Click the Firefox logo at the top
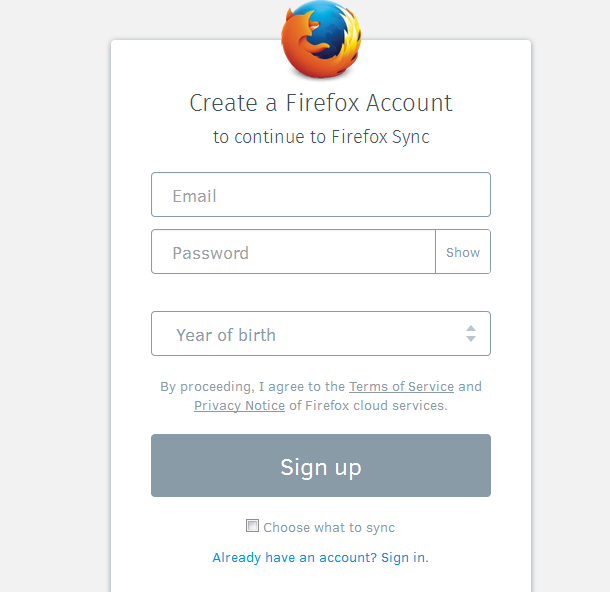The image size is (610, 592). click(320, 41)
